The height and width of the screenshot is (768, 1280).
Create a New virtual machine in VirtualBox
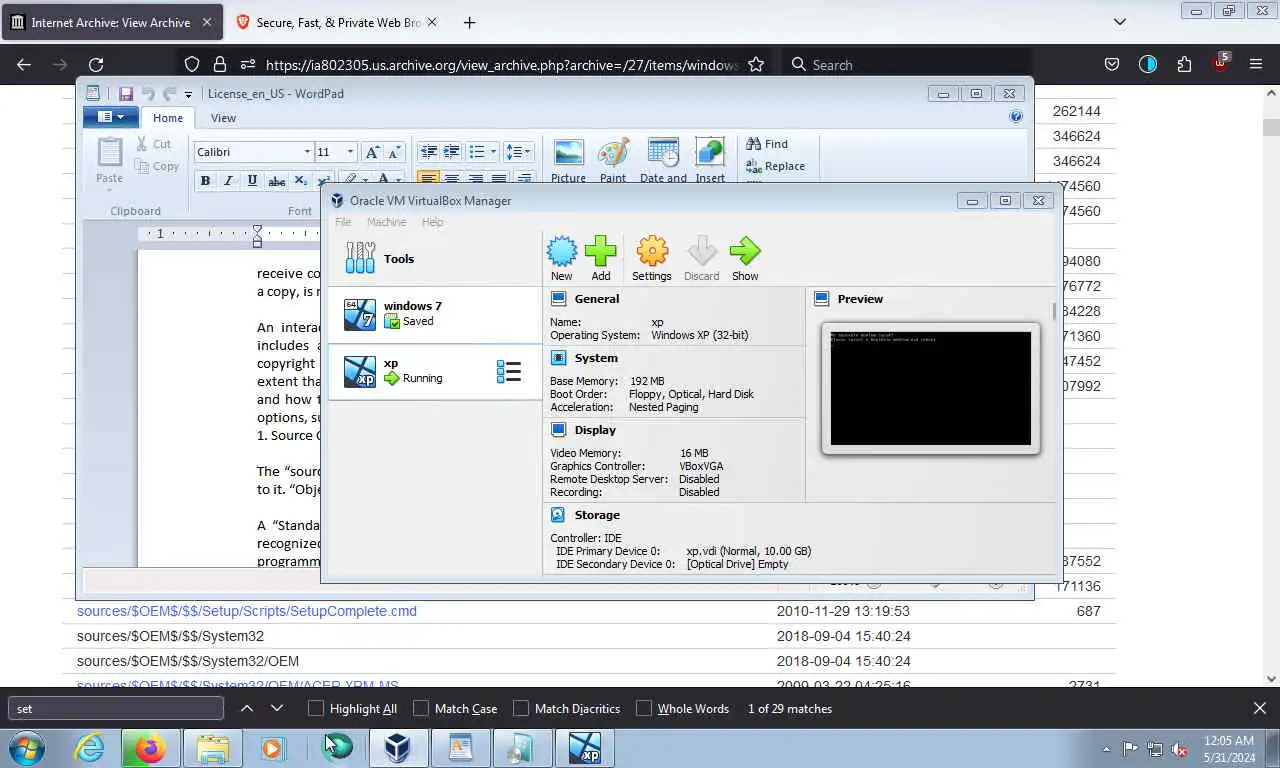[562, 258]
